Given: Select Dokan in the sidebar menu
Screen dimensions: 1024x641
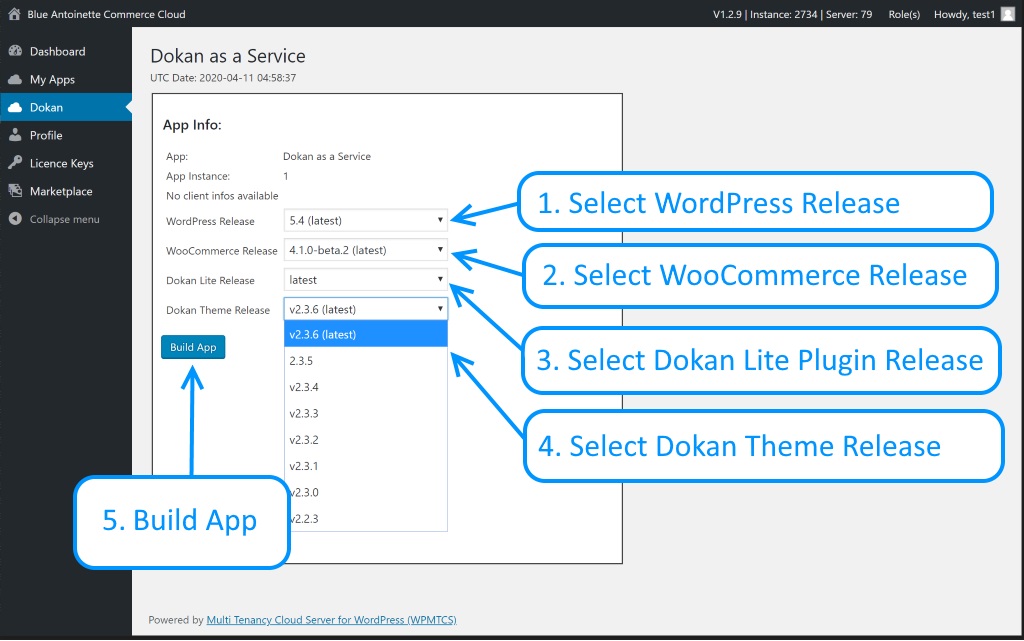Looking at the screenshot, I should (66, 108).
